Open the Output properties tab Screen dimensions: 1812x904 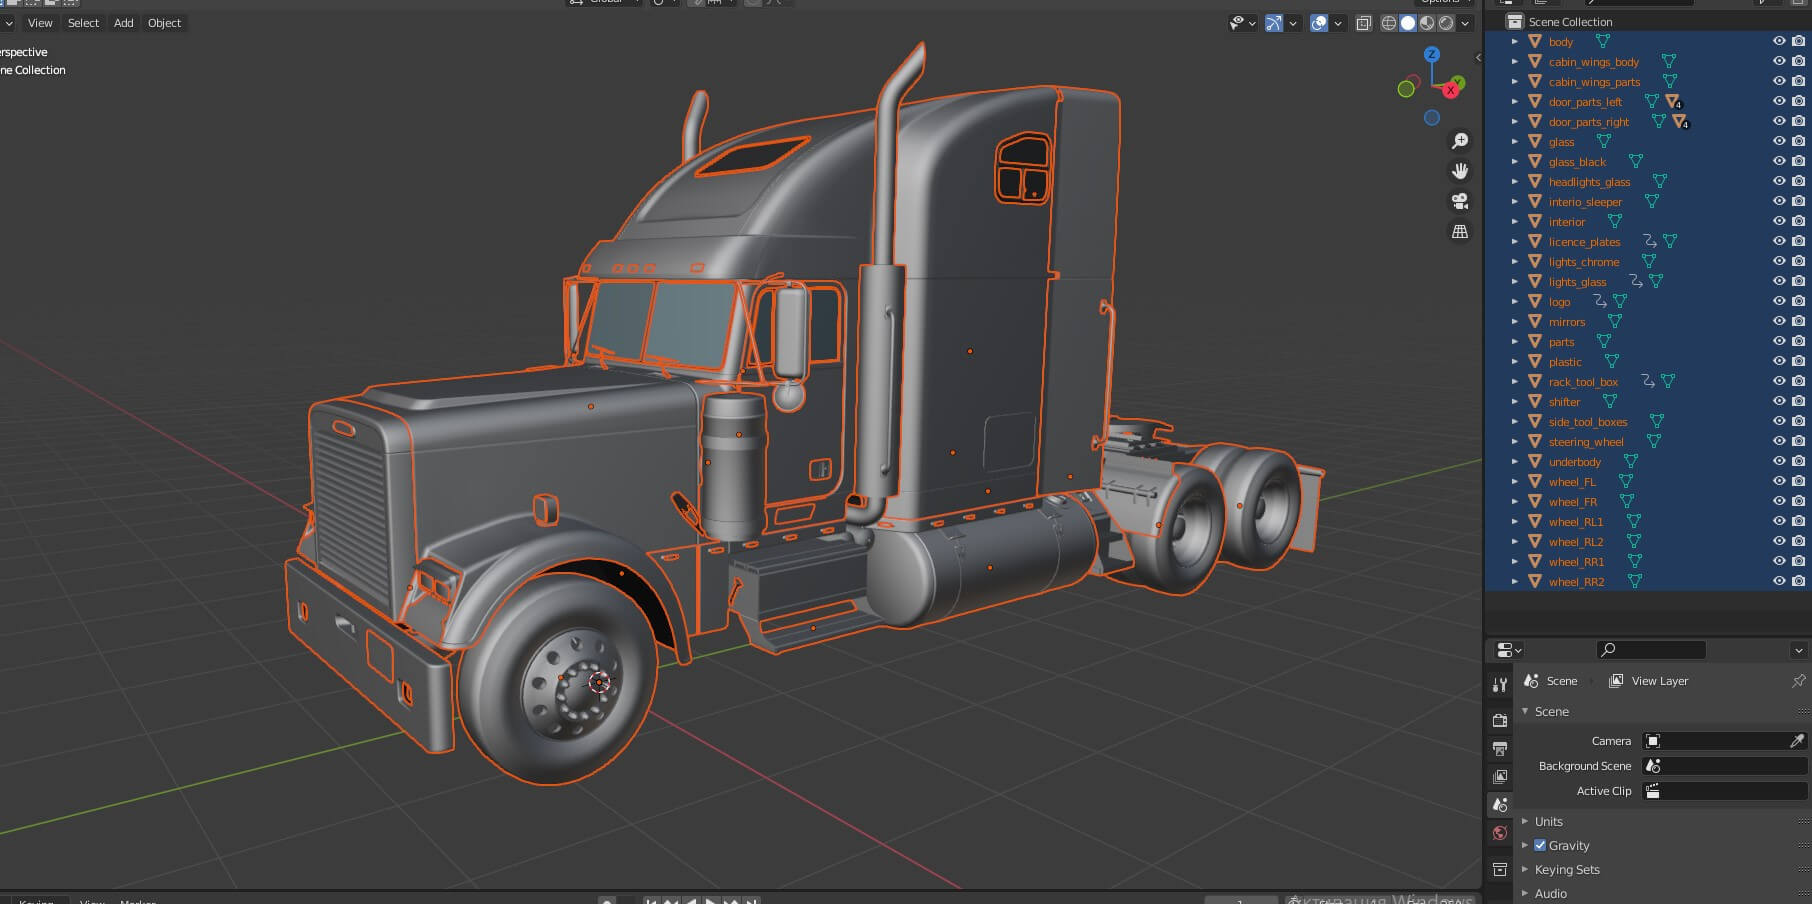(x=1499, y=748)
